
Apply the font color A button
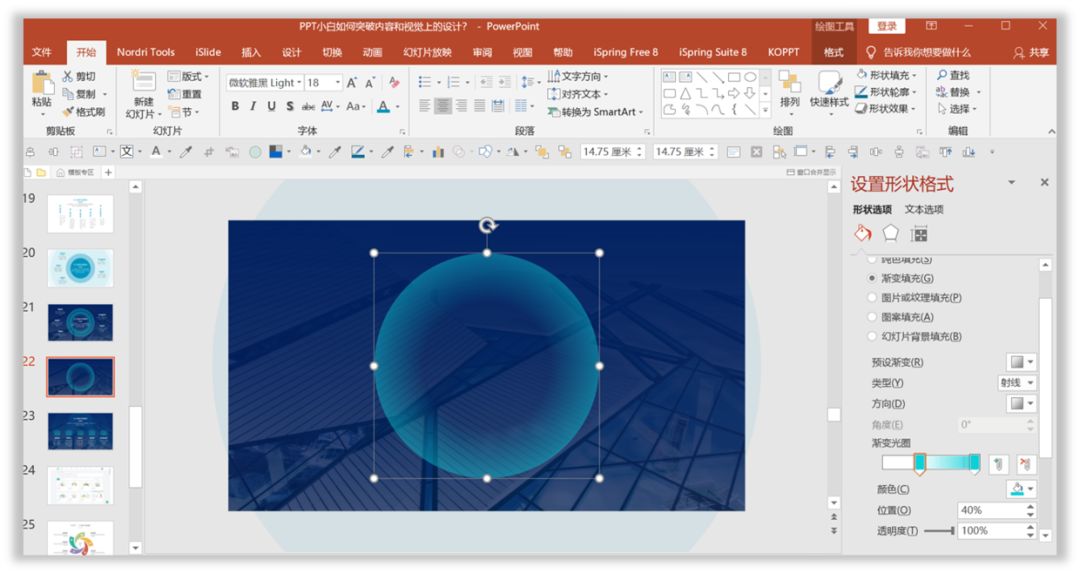coord(384,106)
